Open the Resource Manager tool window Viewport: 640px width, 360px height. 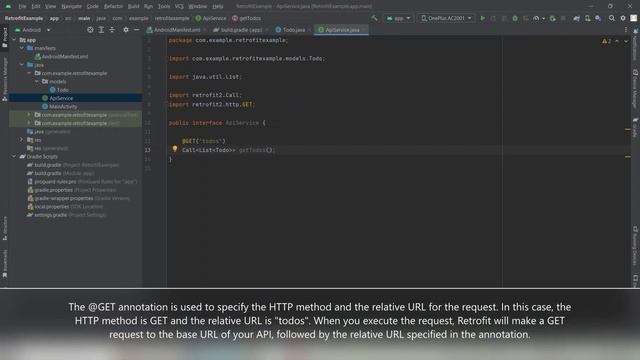(x=5, y=79)
